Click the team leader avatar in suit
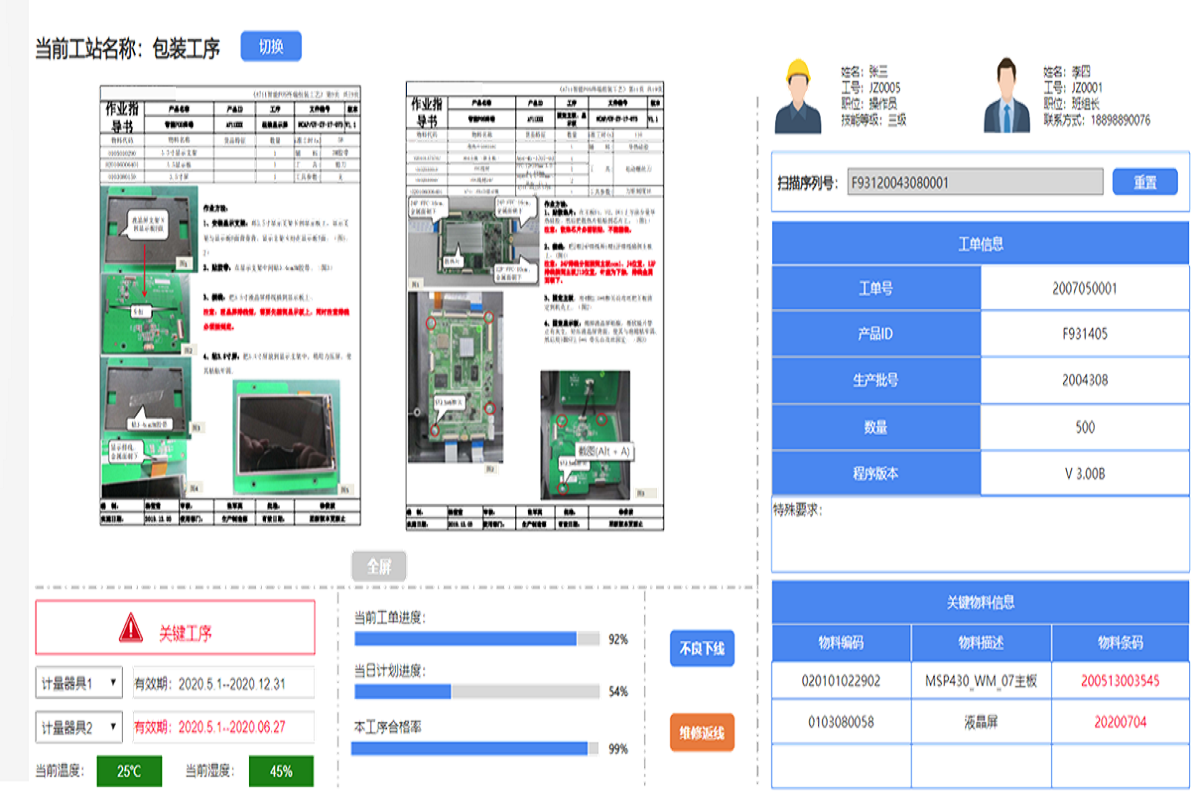 (x=1005, y=95)
